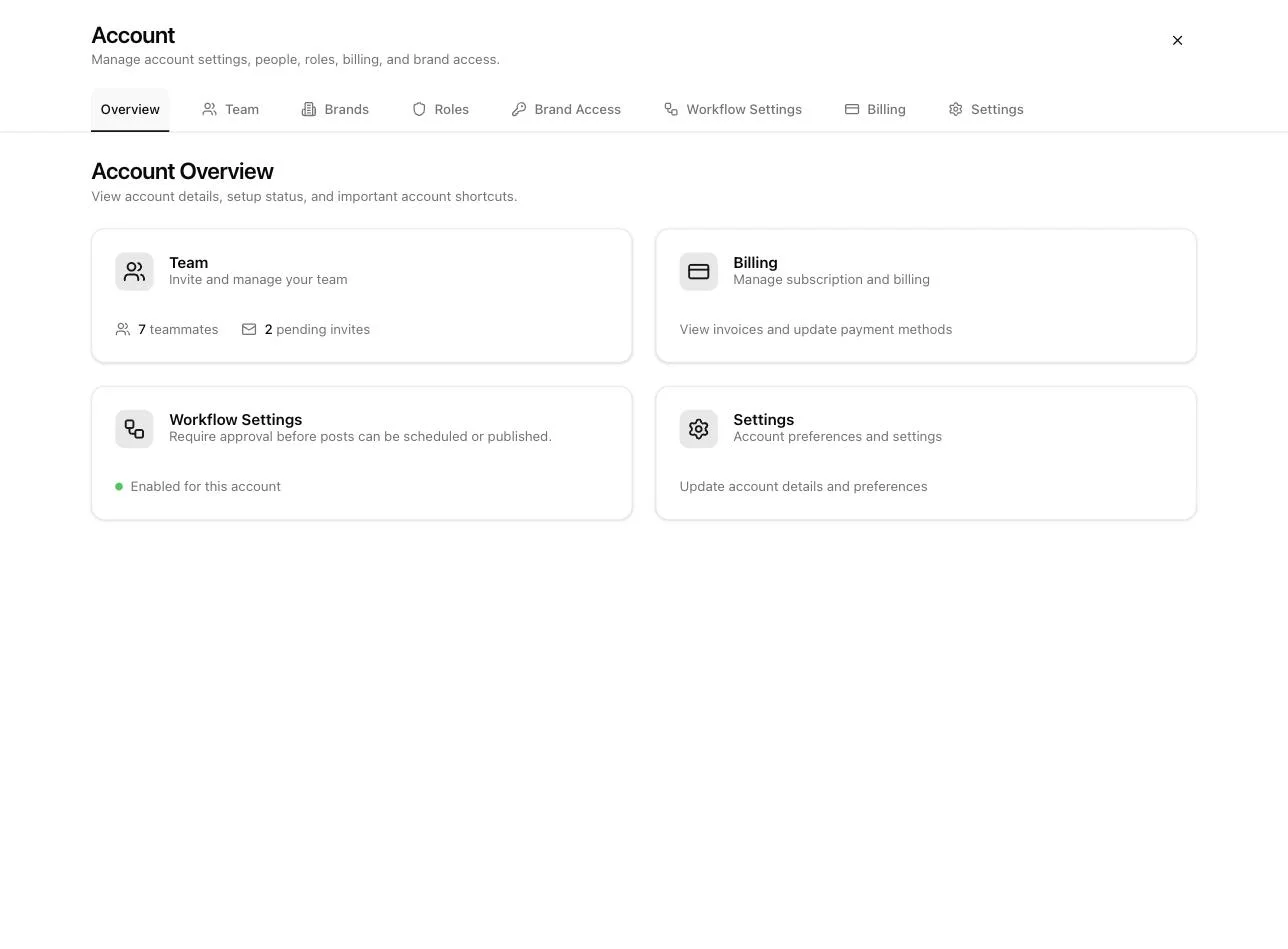
Task: Open the Roles tab label
Action: [x=451, y=109]
